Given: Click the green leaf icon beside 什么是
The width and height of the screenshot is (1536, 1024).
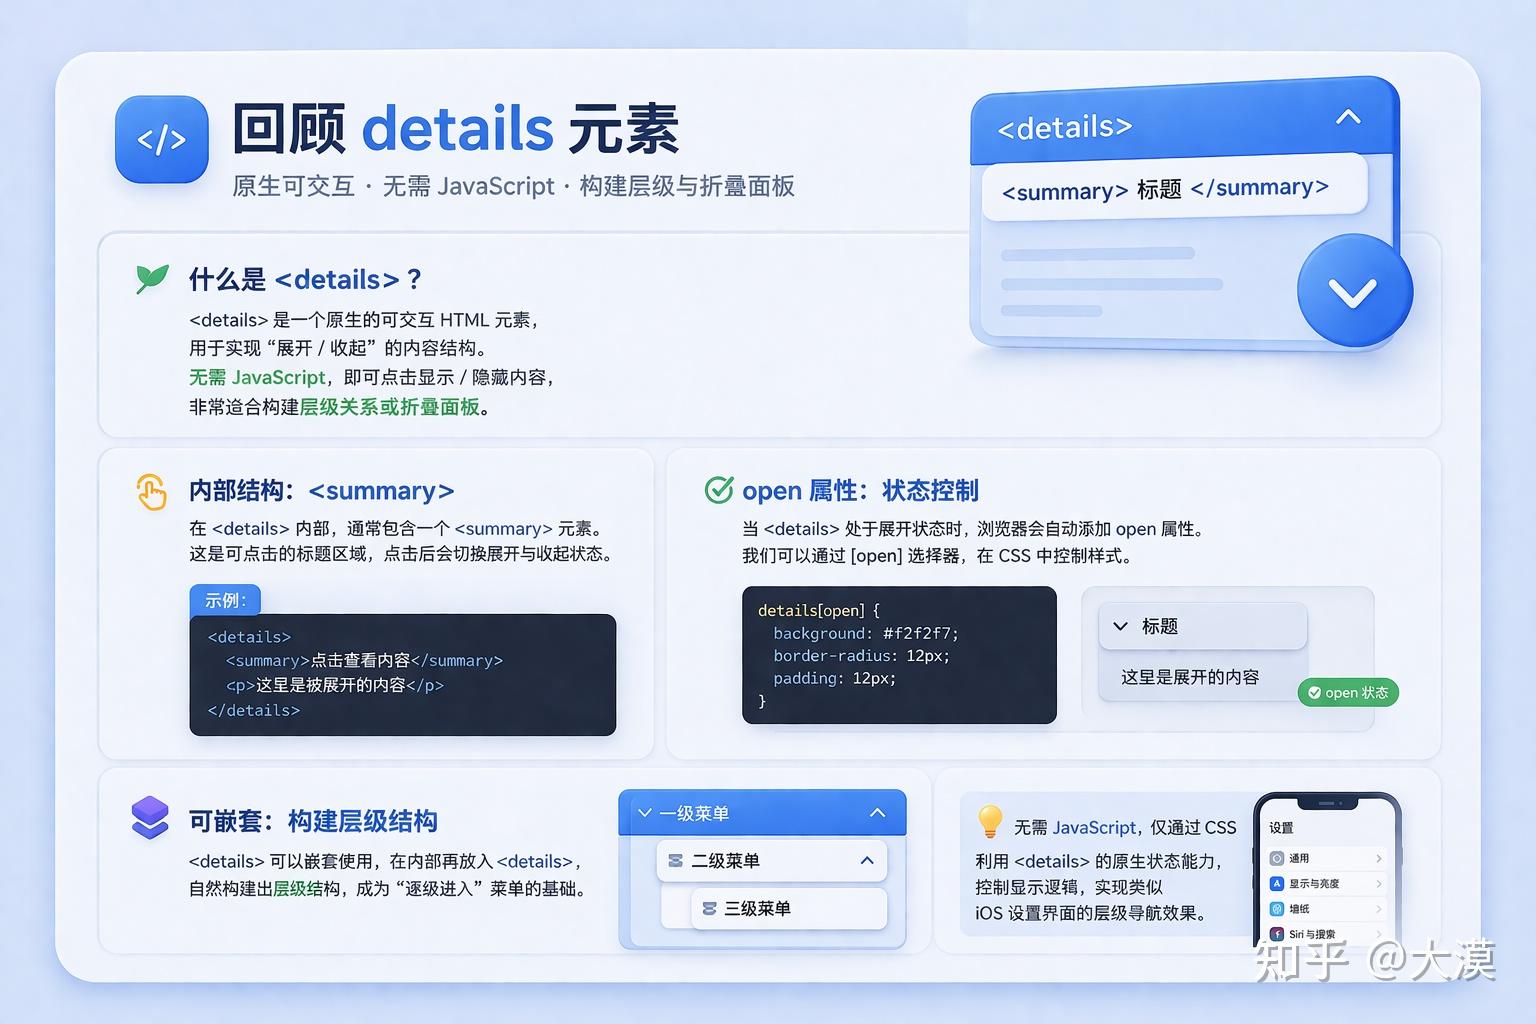Looking at the screenshot, I should (x=150, y=278).
